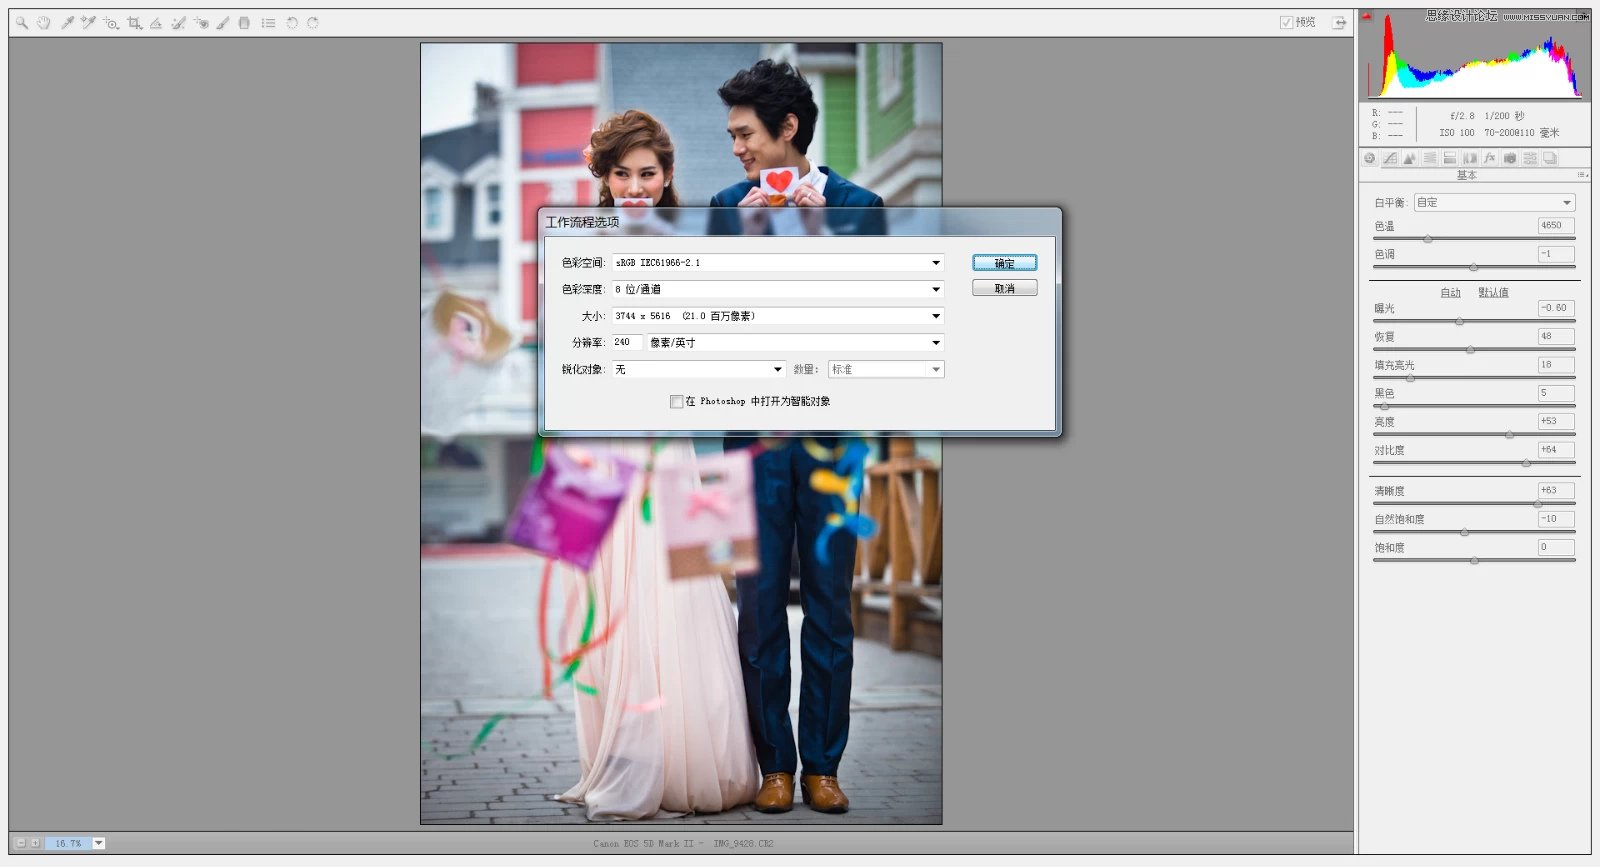
Task: Select the Red Eye Removal tool
Action: (201, 22)
